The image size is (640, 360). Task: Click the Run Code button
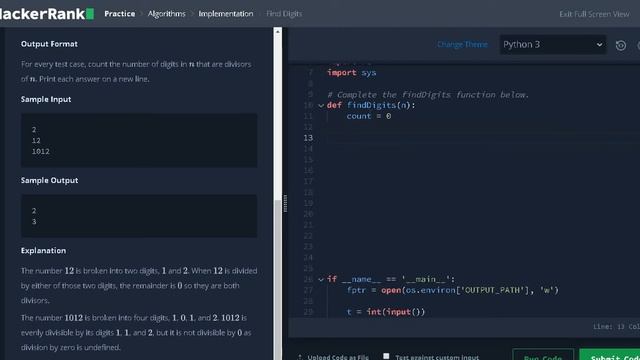[x=543, y=355]
